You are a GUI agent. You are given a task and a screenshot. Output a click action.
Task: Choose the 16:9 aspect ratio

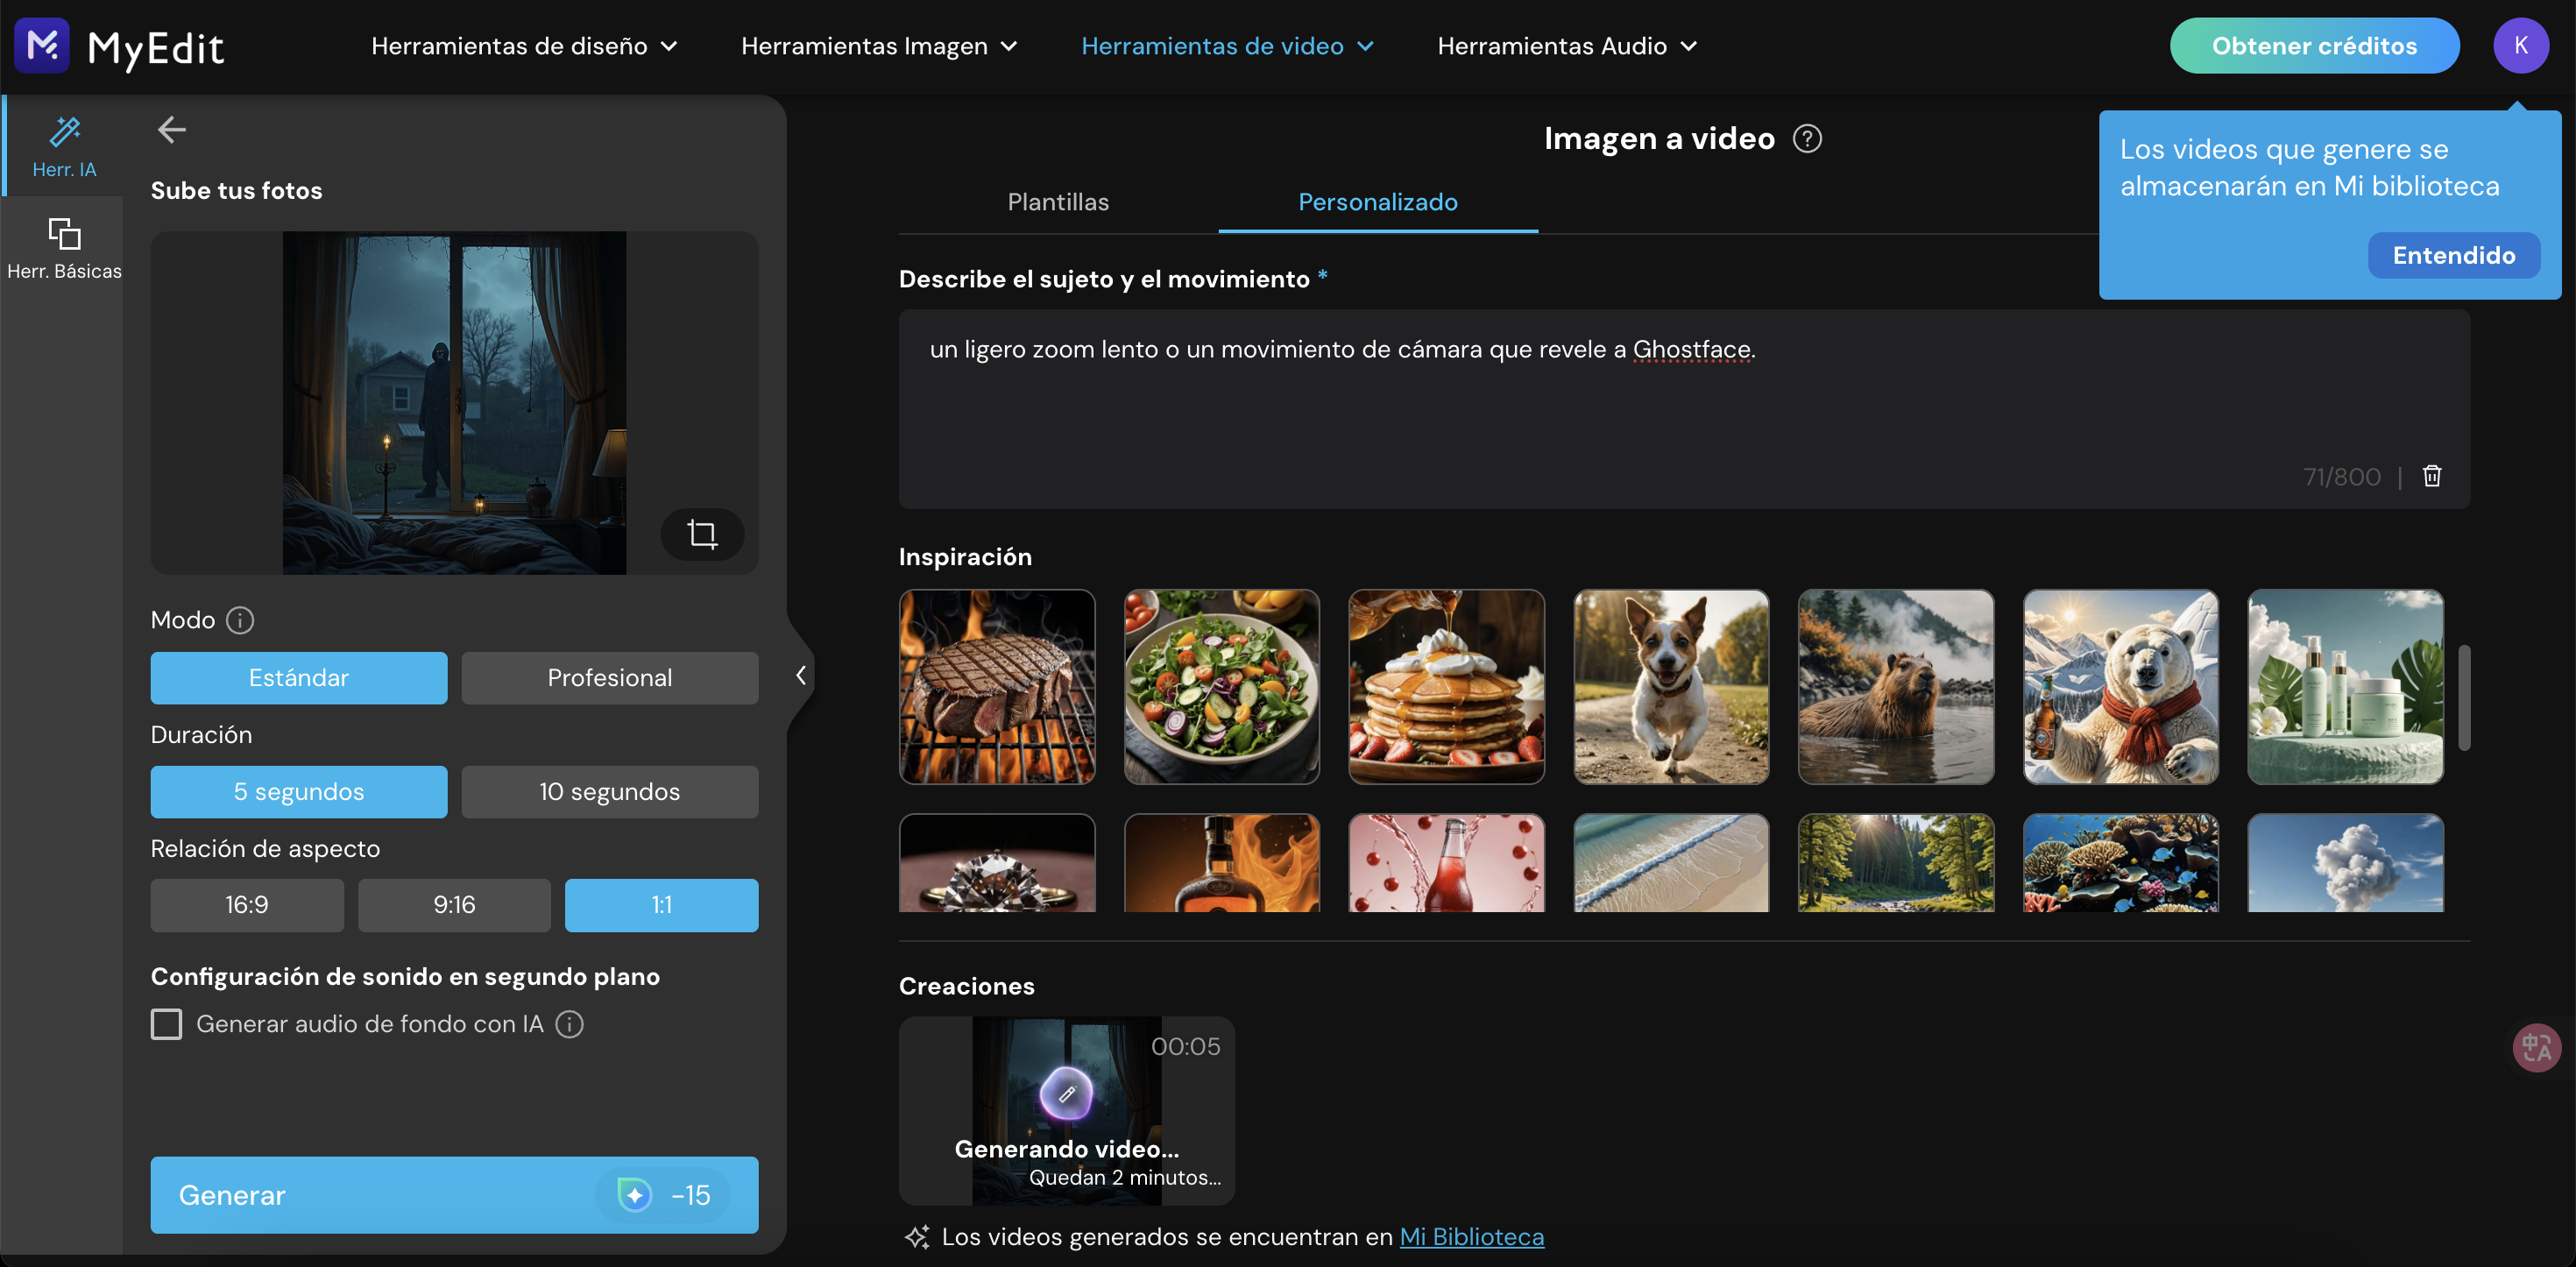246,905
